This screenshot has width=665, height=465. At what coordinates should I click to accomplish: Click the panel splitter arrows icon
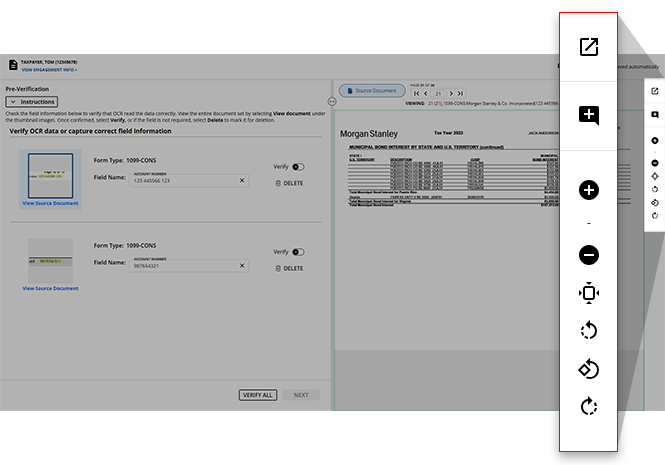[332, 101]
